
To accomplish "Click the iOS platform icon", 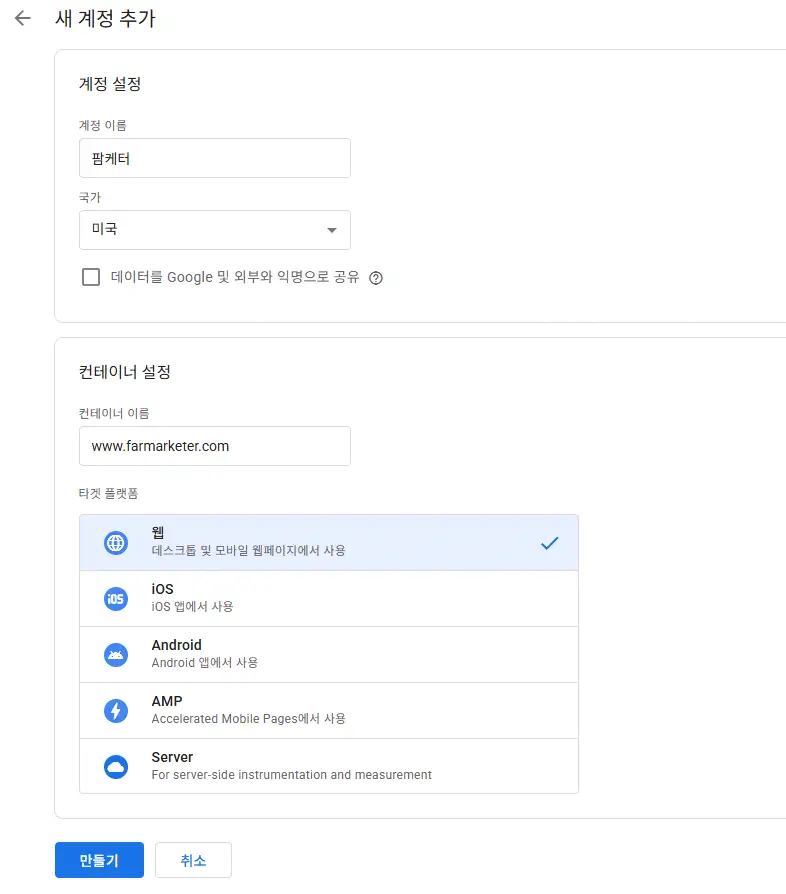I will pyautogui.click(x=116, y=599).
